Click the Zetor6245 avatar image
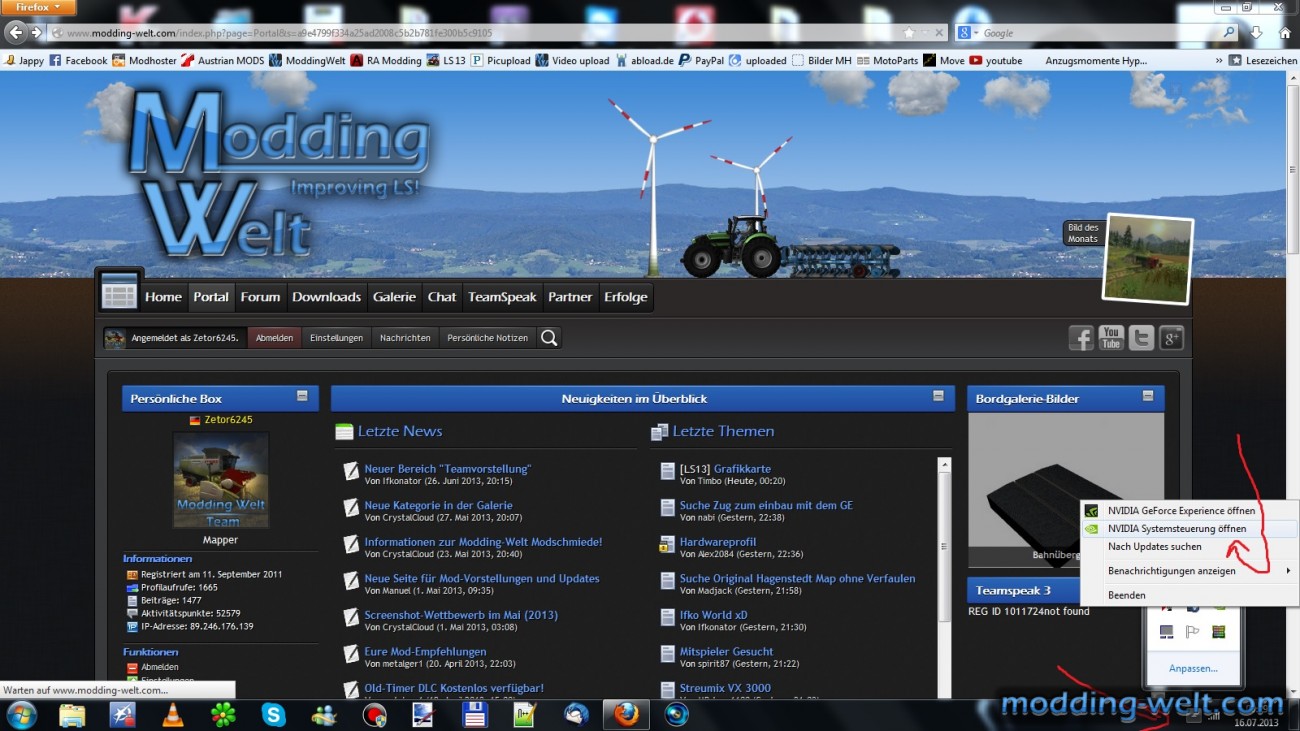 220,480
